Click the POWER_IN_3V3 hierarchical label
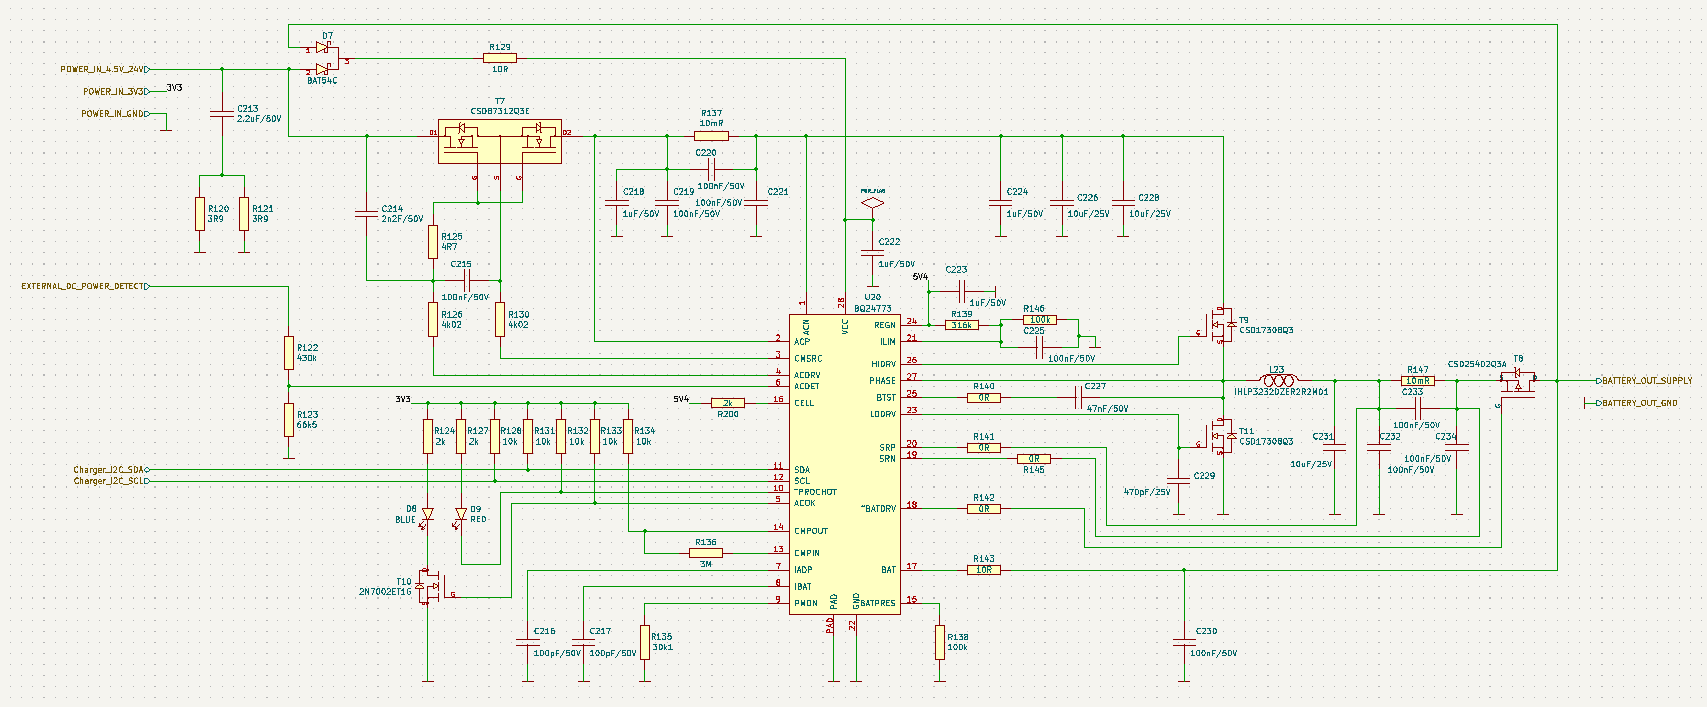 (116, 91)
